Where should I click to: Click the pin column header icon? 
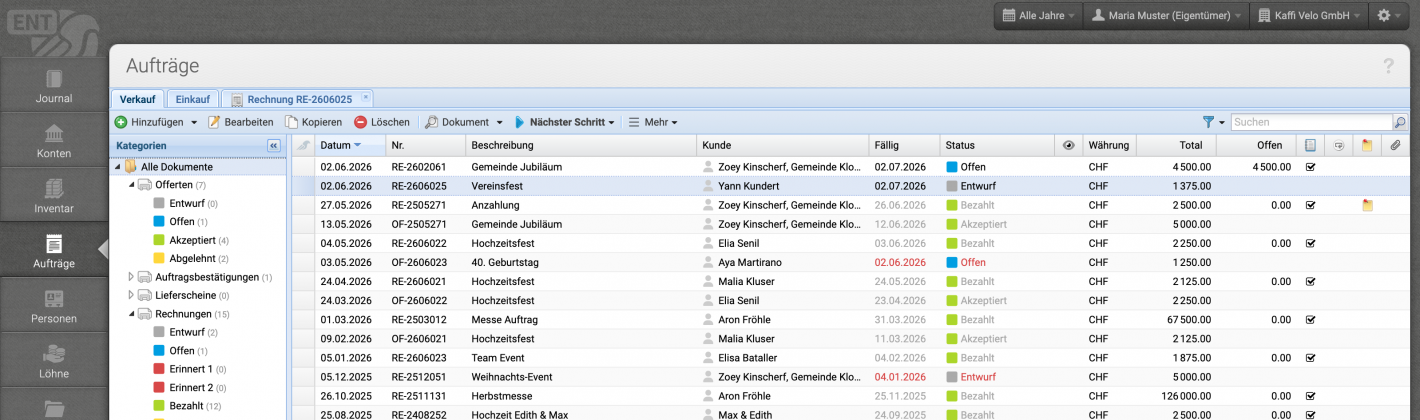(x=304, y=145)
